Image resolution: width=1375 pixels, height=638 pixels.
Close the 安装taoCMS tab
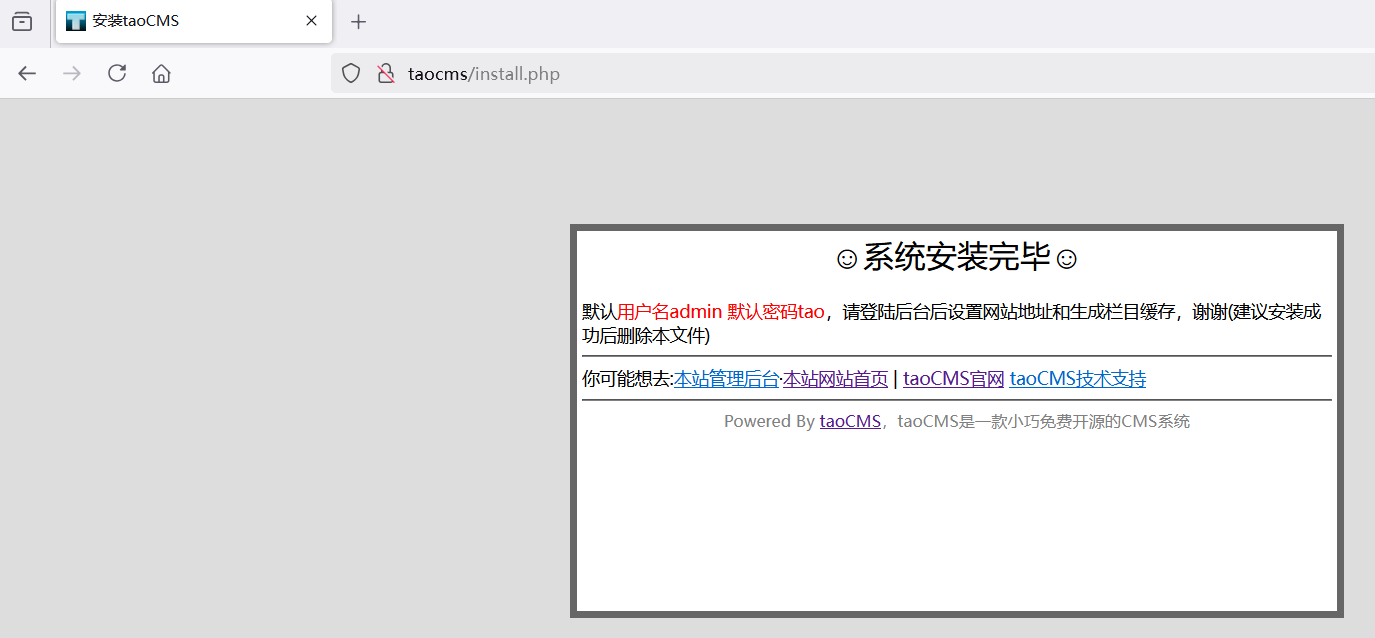[312, 21]
